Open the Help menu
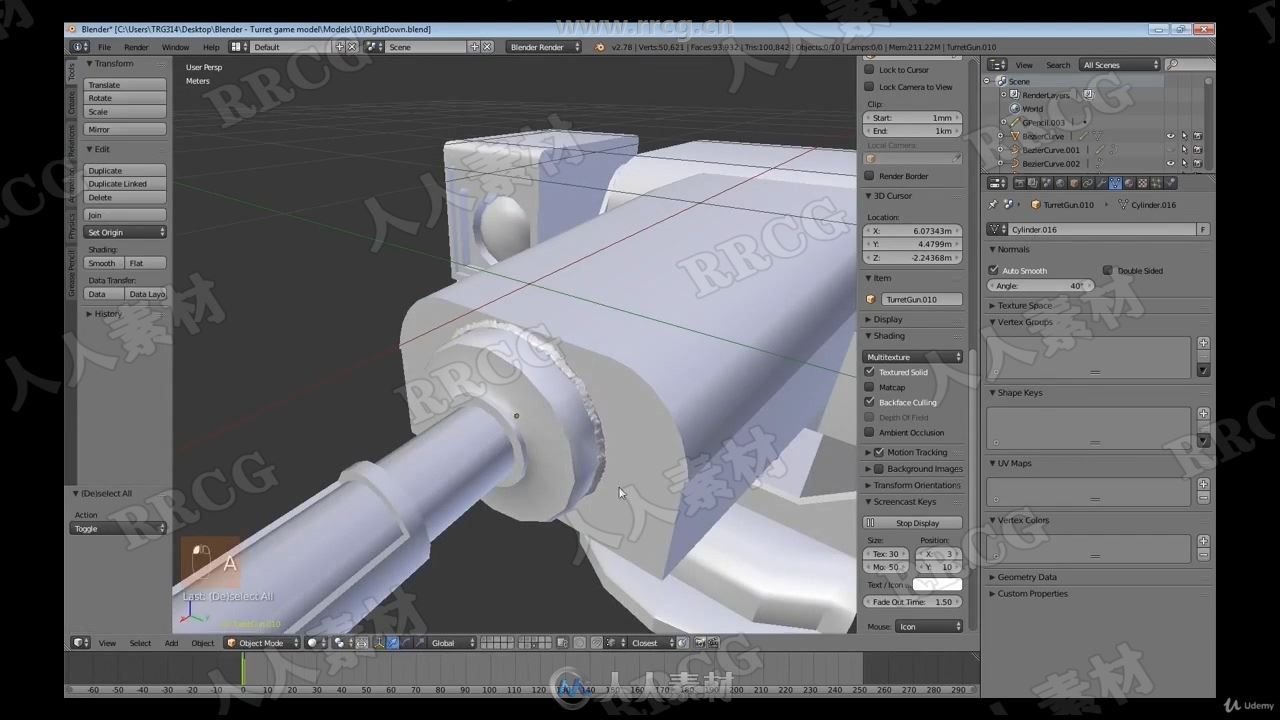 click(x=211, y=47)
